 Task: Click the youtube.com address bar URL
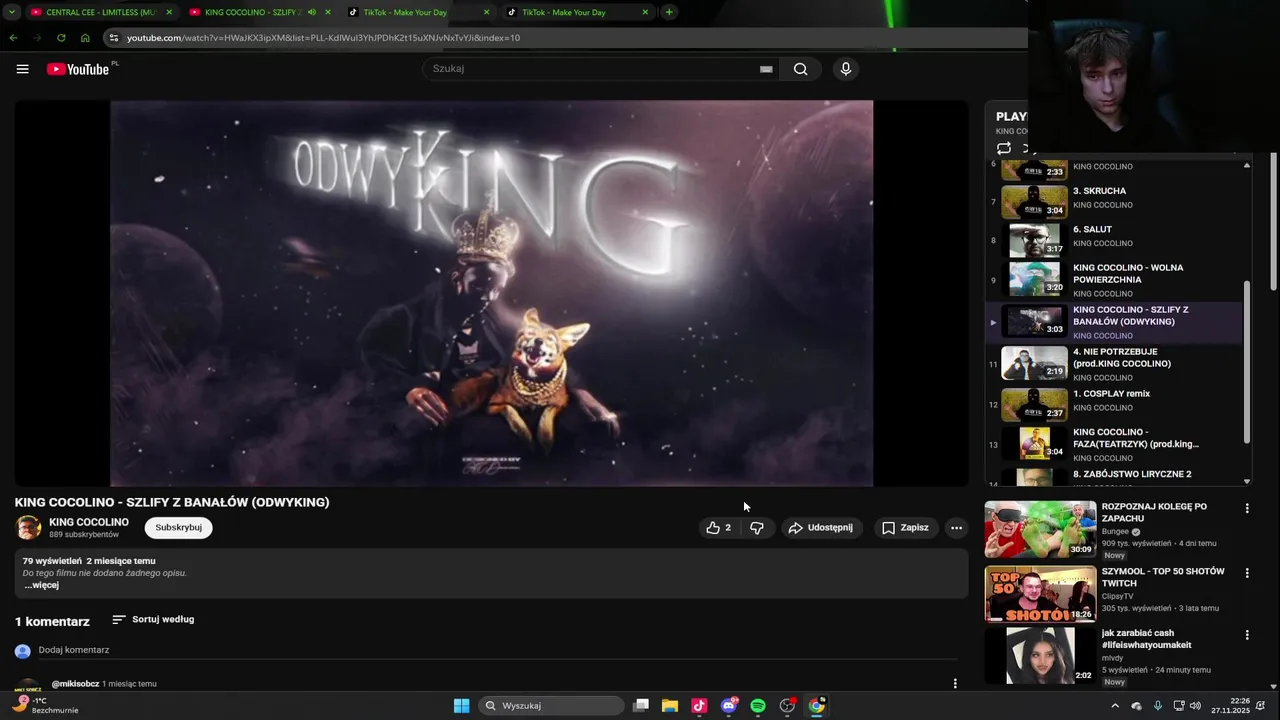[x=323, y=38]
